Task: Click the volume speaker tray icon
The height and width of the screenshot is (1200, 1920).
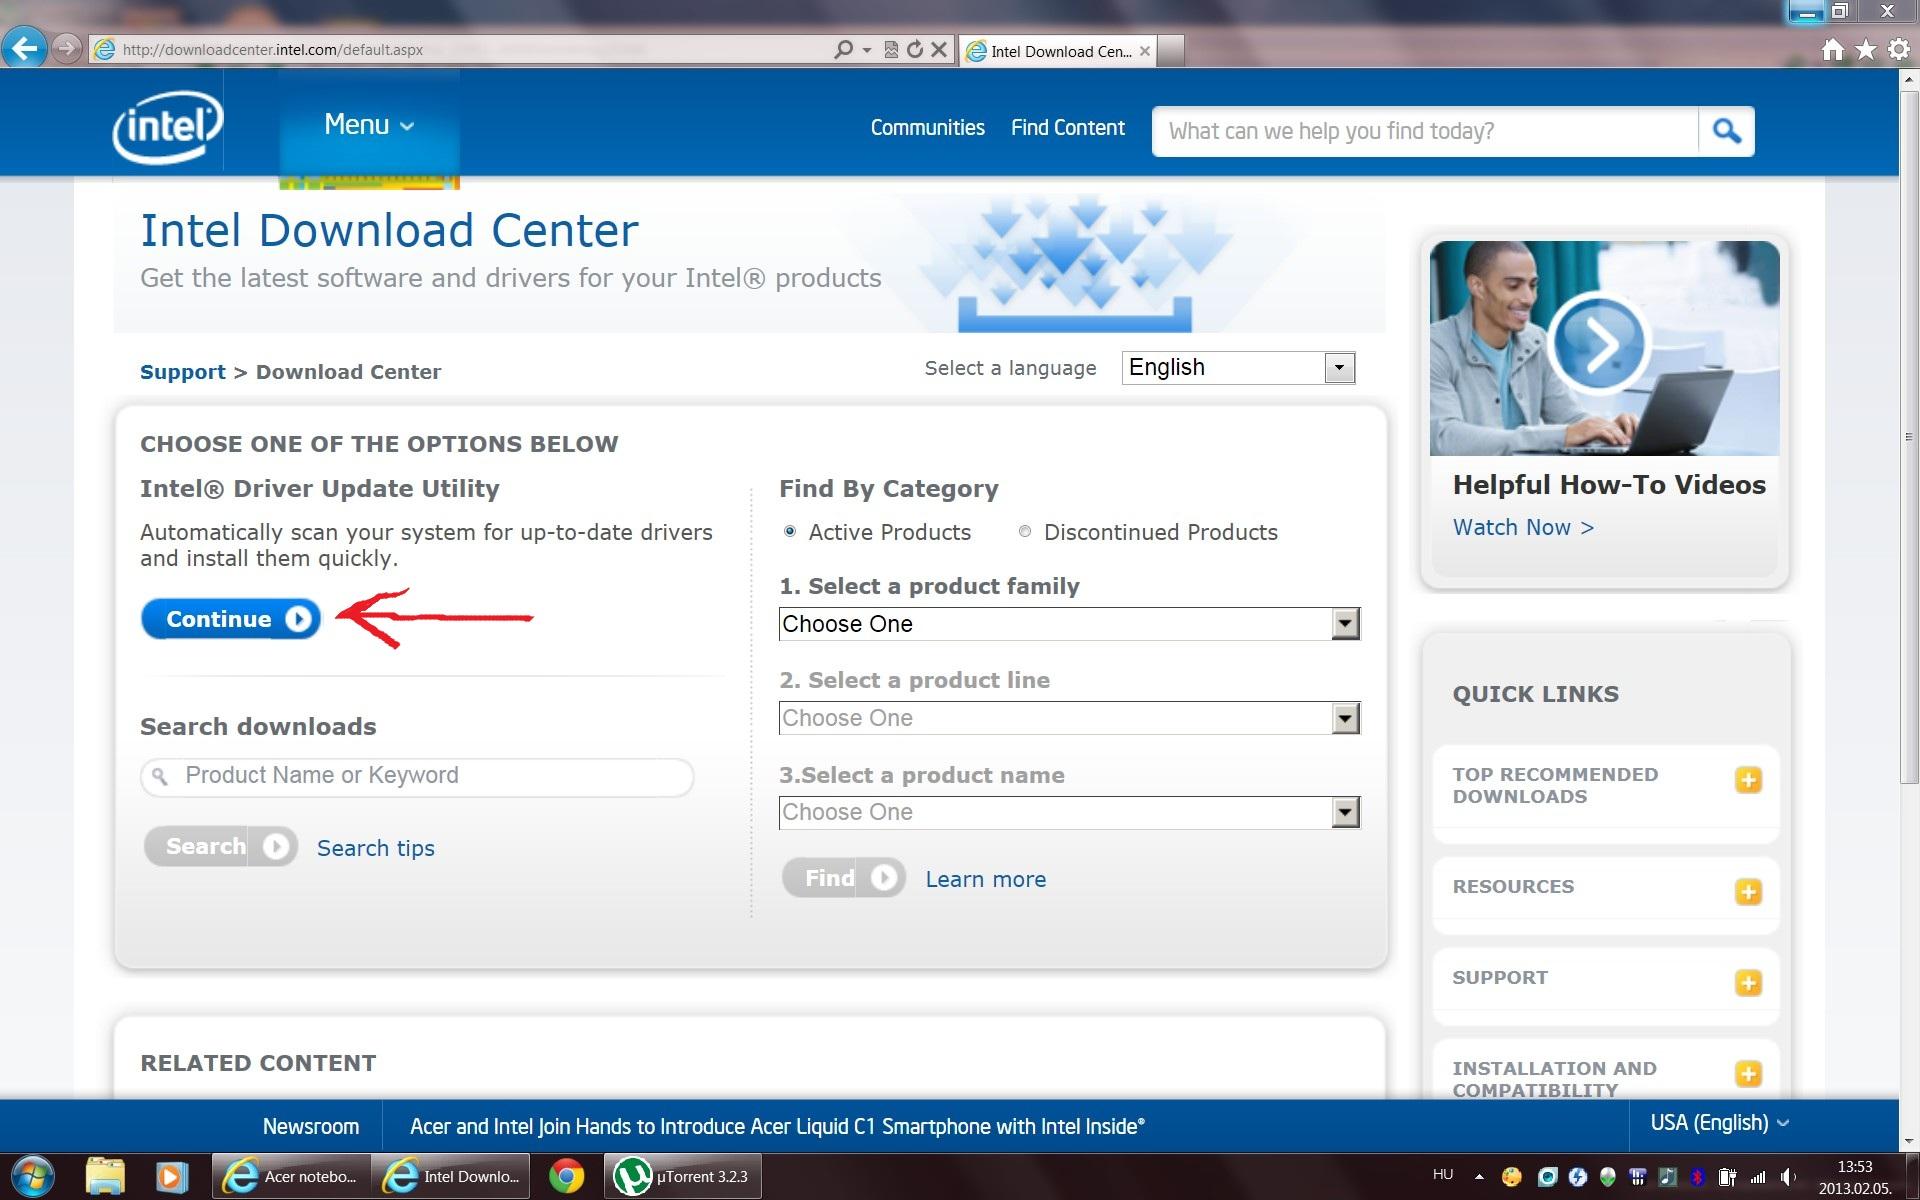Action: point(1788,1177)
